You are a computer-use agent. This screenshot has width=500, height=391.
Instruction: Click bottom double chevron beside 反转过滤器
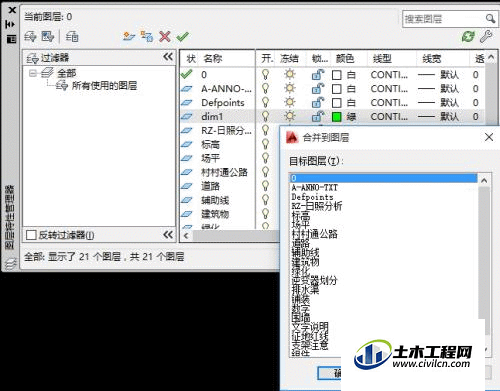click(168, 235)
